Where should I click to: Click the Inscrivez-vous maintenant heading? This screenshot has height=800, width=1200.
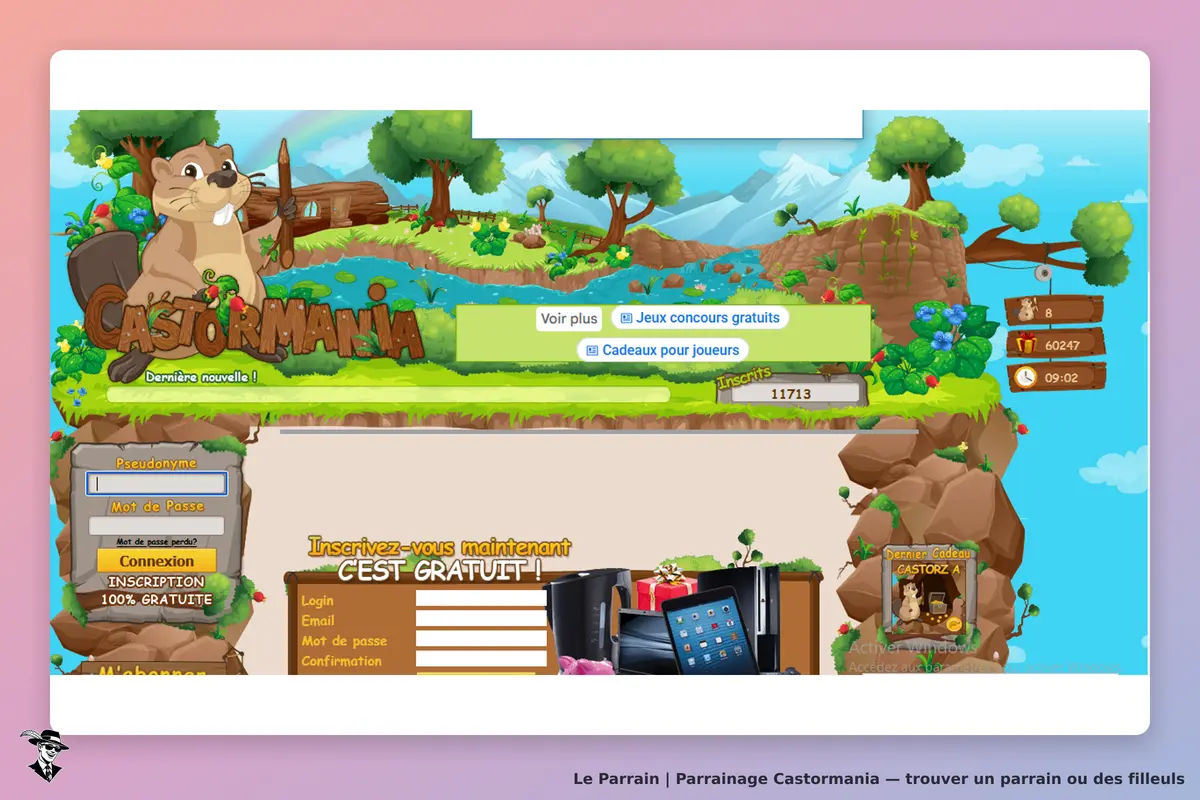tap(440, 548)
